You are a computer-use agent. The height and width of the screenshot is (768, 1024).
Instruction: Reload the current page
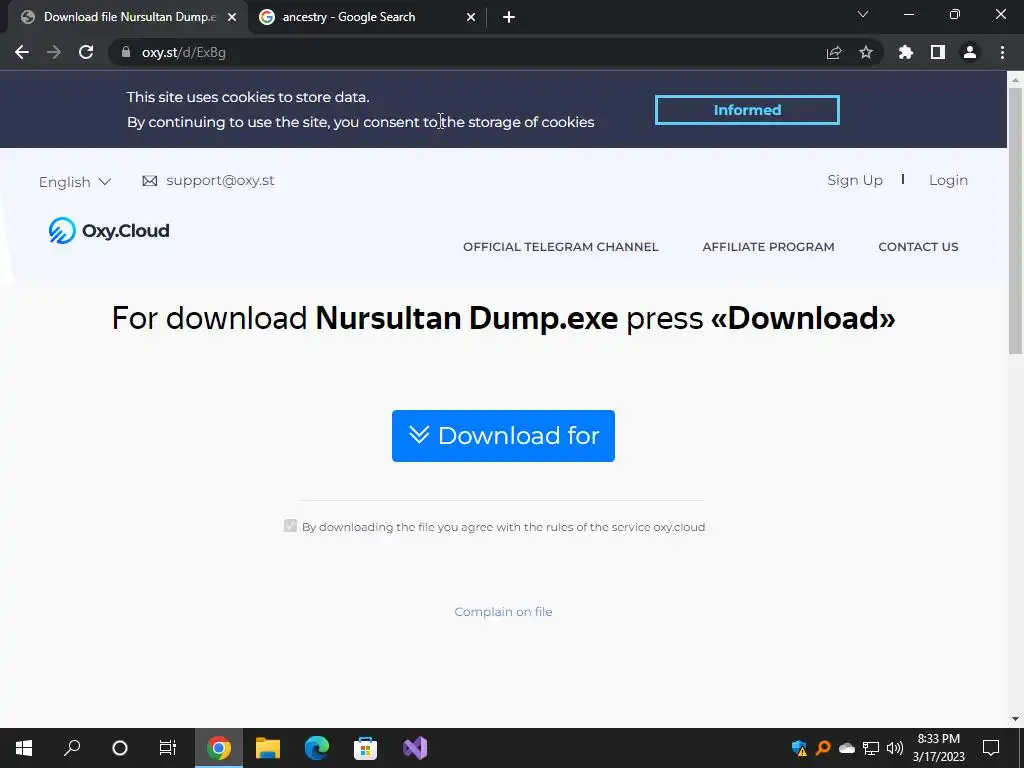click(86, 52)
